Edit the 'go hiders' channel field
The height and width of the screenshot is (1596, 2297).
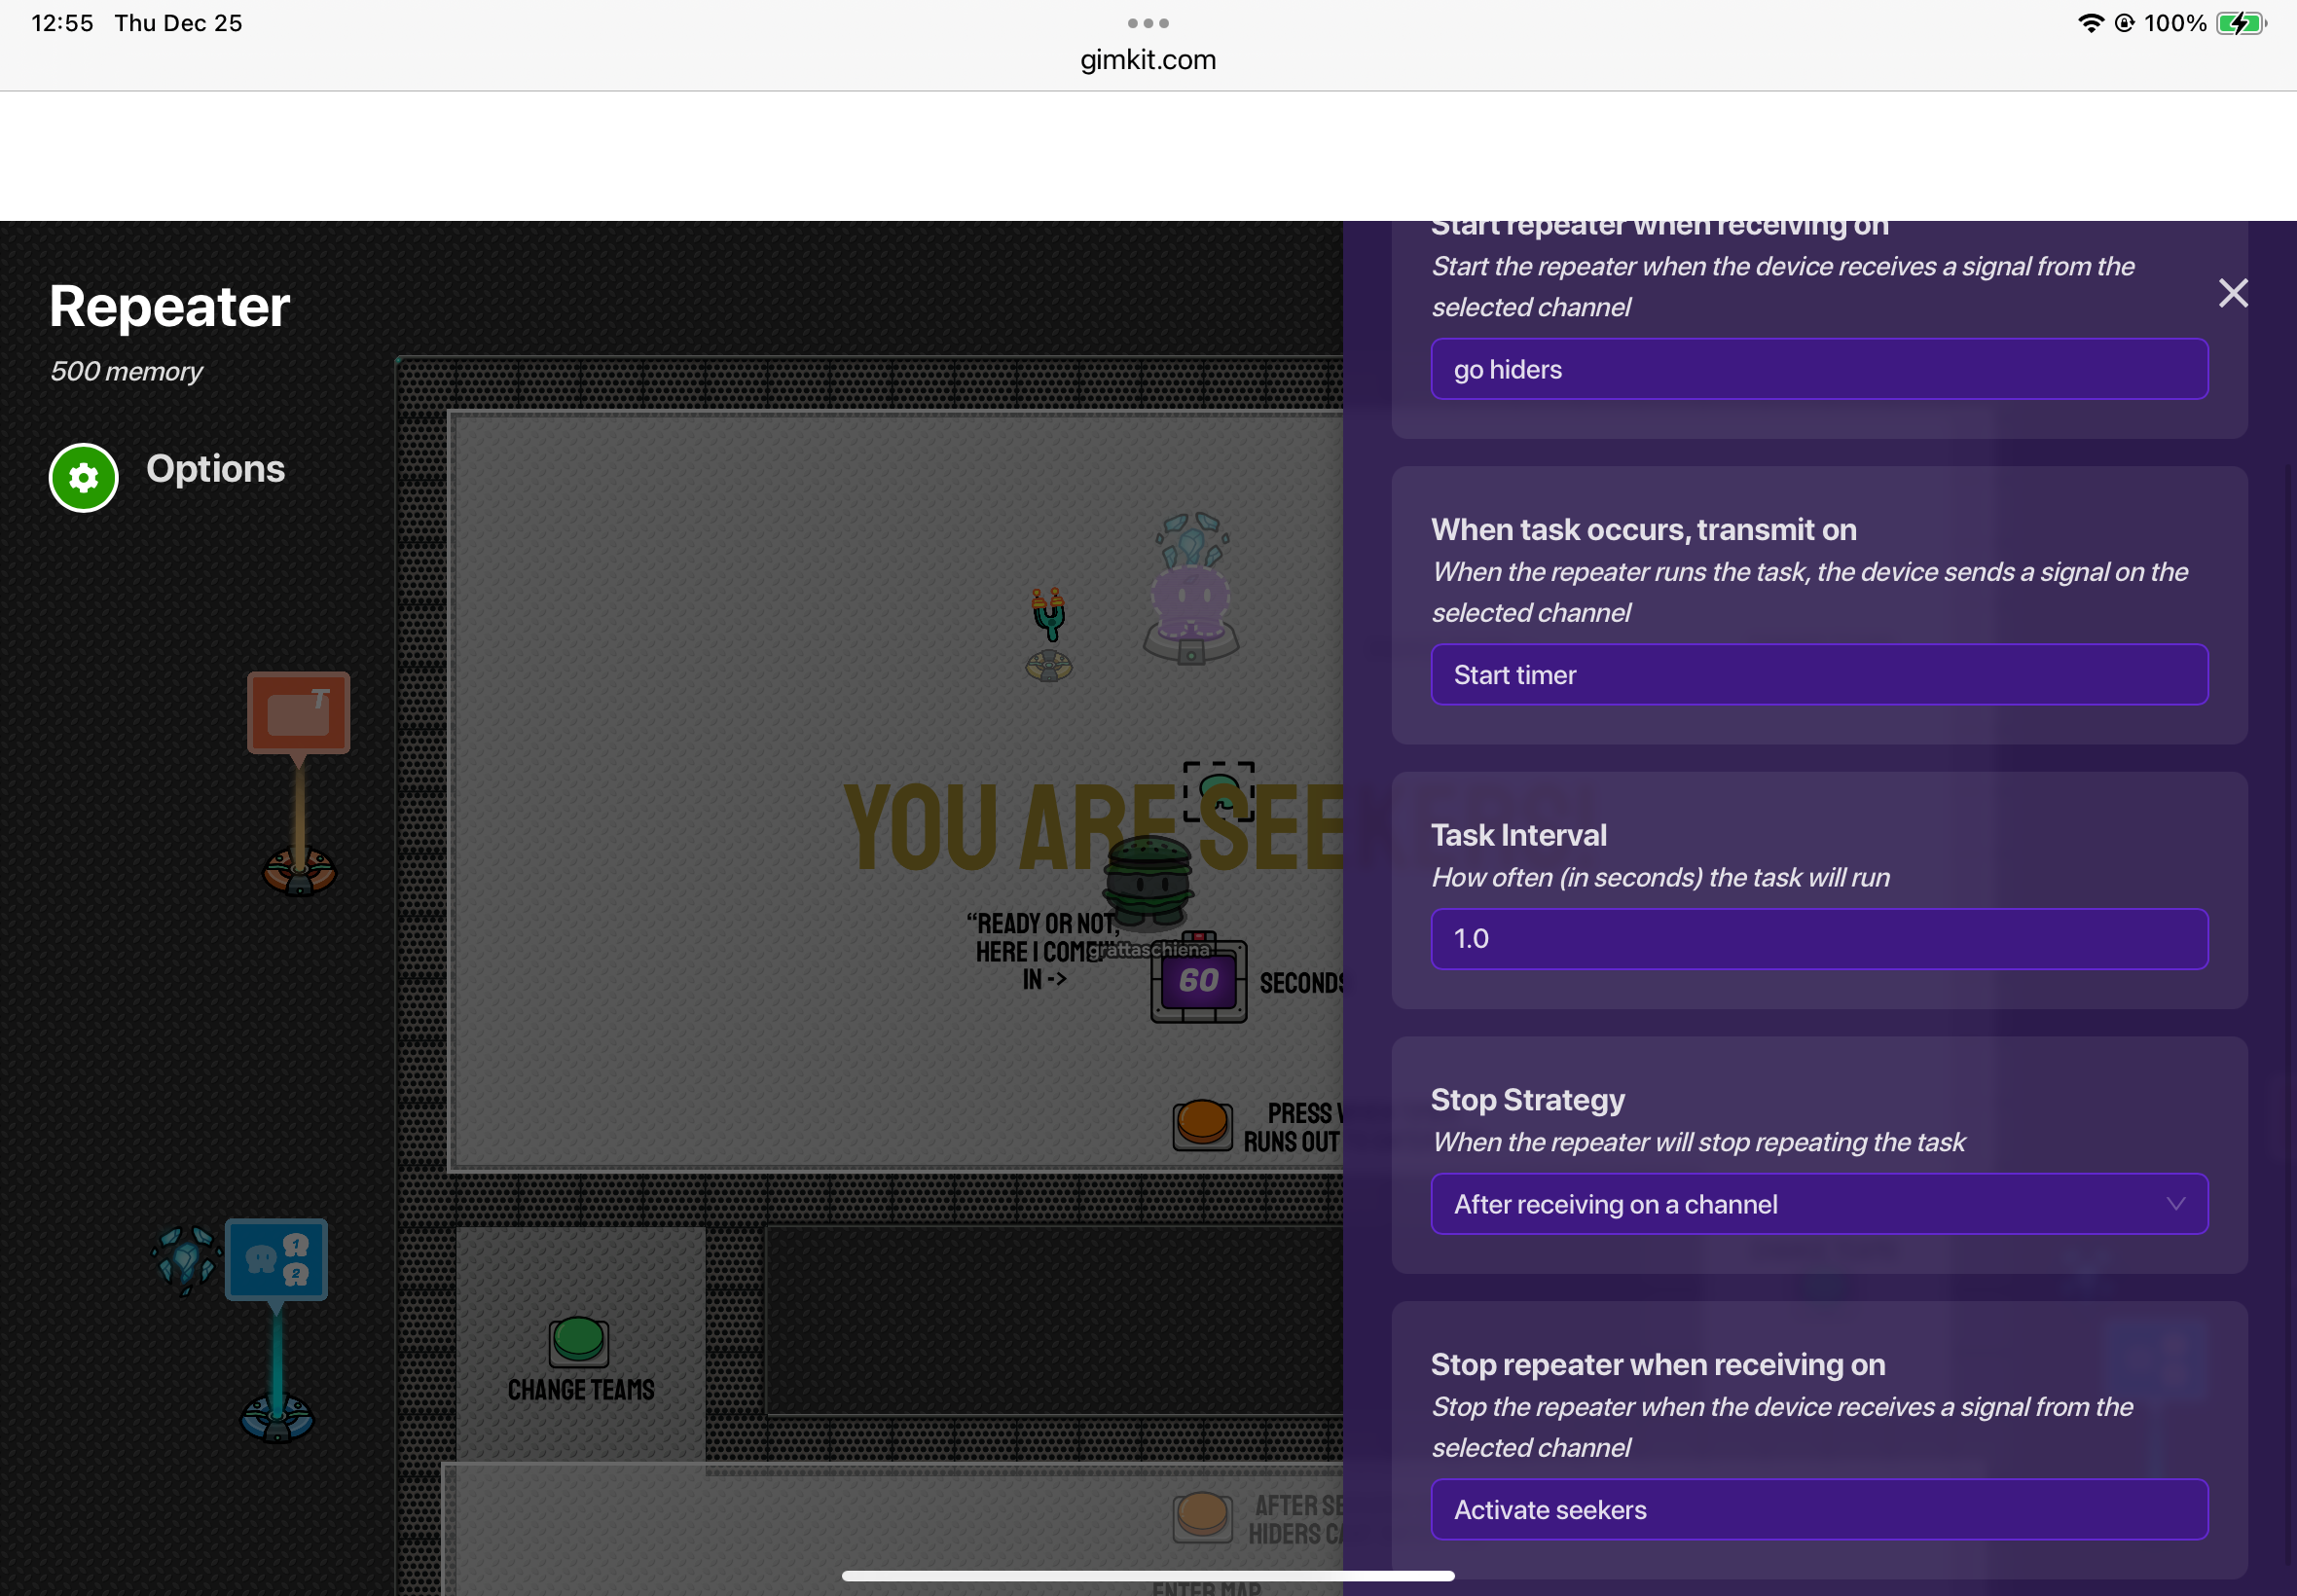pyautogui.click(x=1819, y=369)
